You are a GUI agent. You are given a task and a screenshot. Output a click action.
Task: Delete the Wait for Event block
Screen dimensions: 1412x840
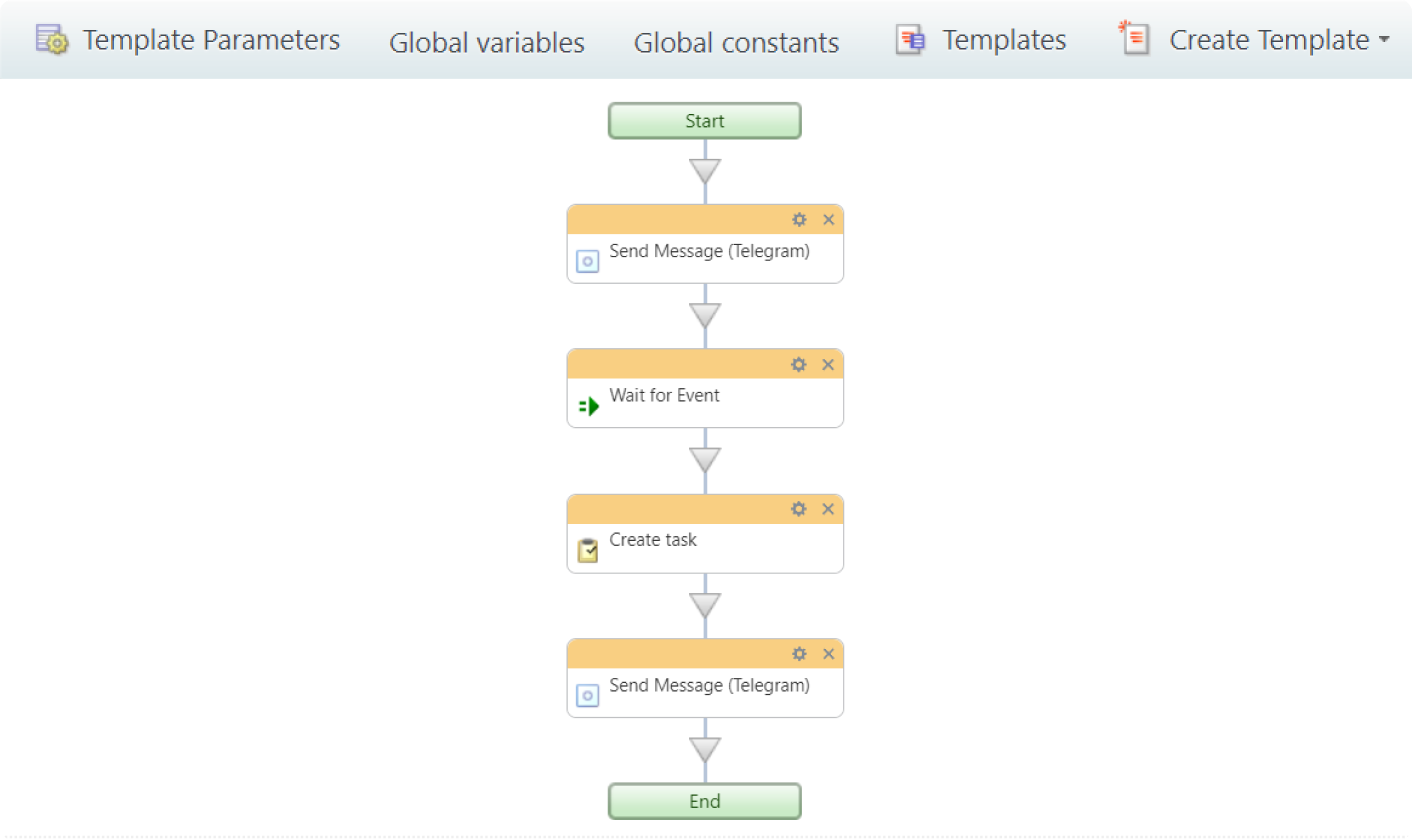(828, 364)
